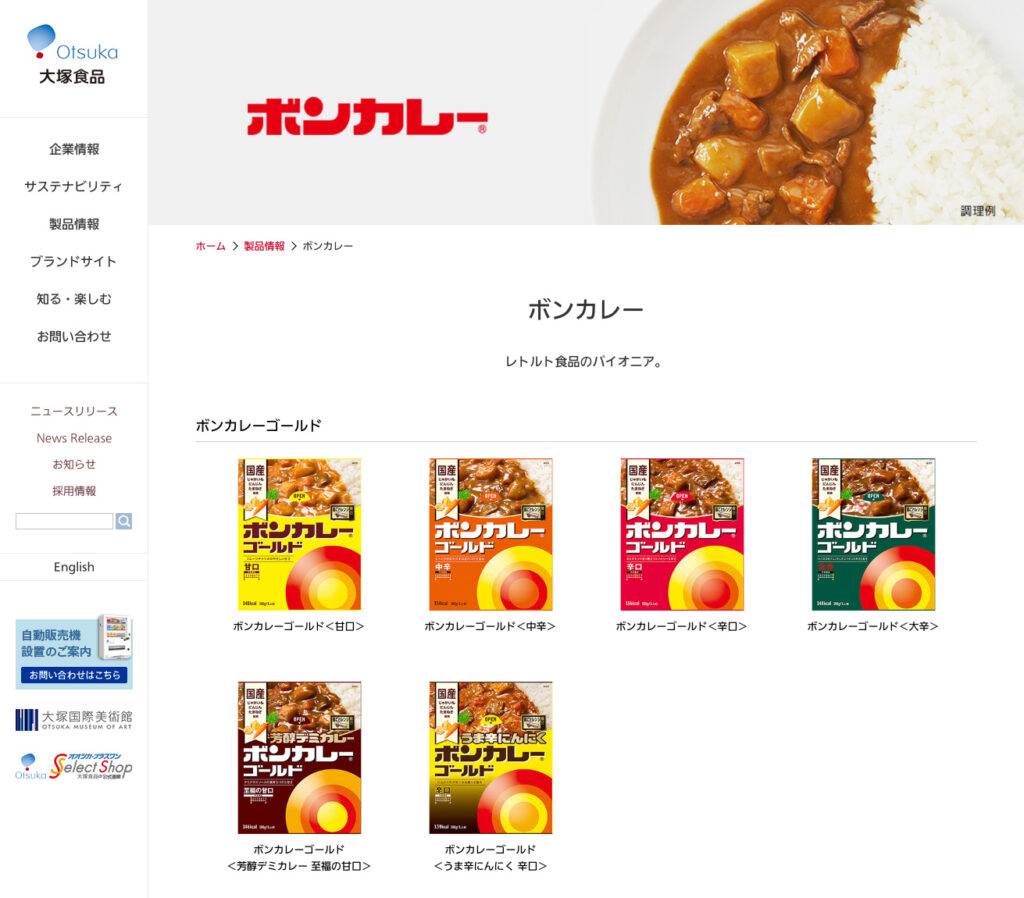Select the 大辛 green package thumbnail

pyautogui.click(x=873, y=534)
